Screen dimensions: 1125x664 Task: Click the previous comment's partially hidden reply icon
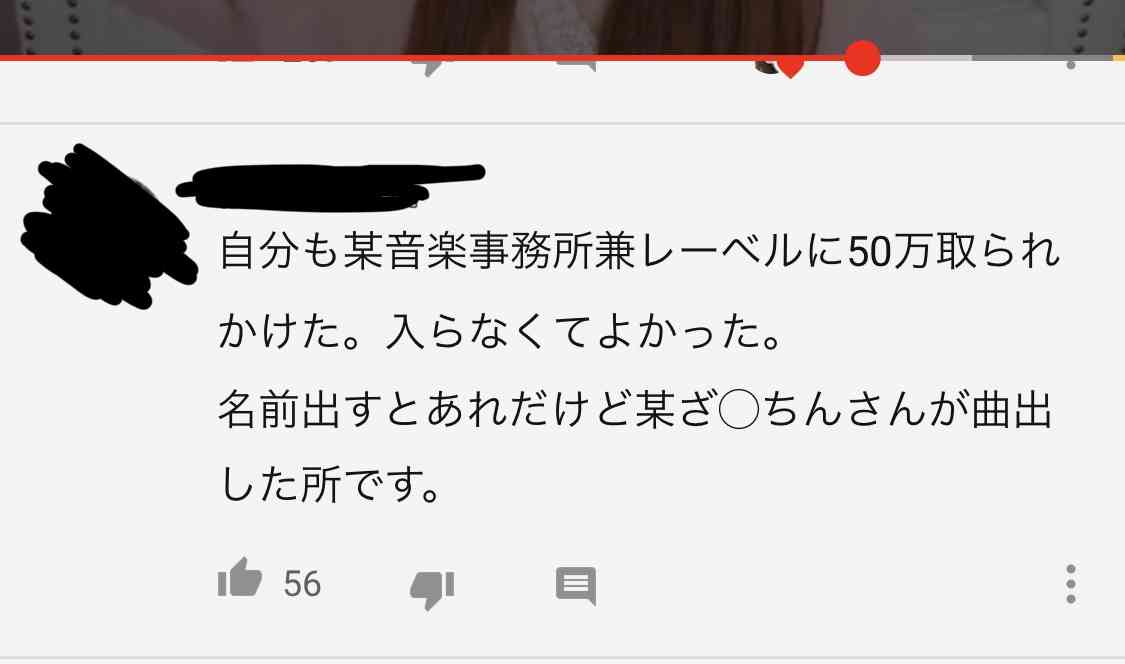(x=576, y=67)
